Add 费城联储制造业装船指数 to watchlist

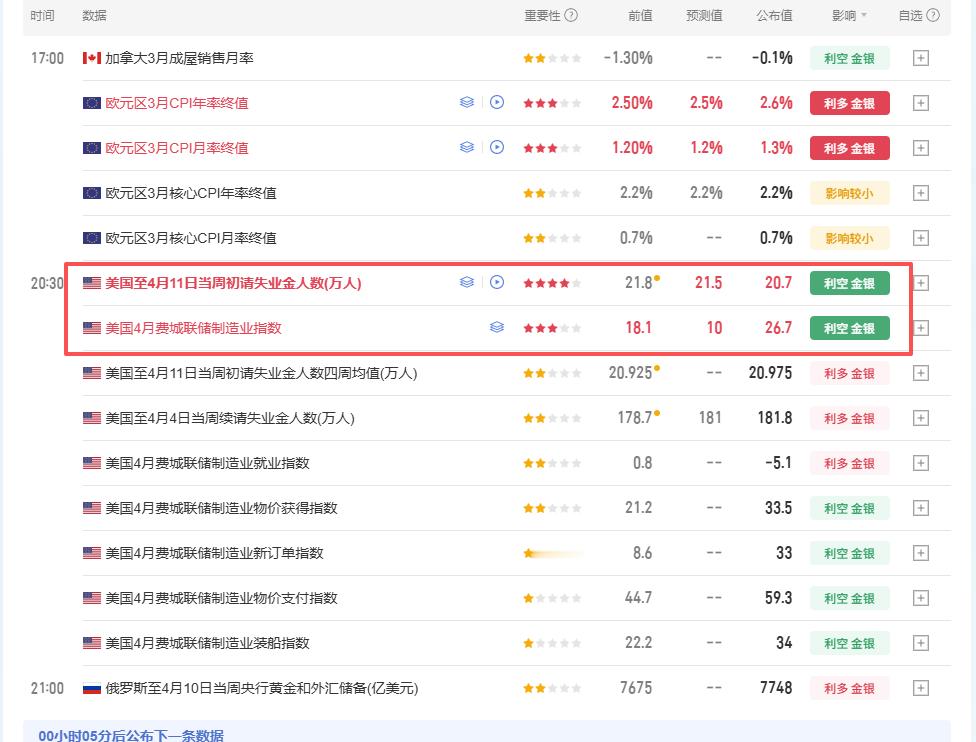click(x=921, y=643)
